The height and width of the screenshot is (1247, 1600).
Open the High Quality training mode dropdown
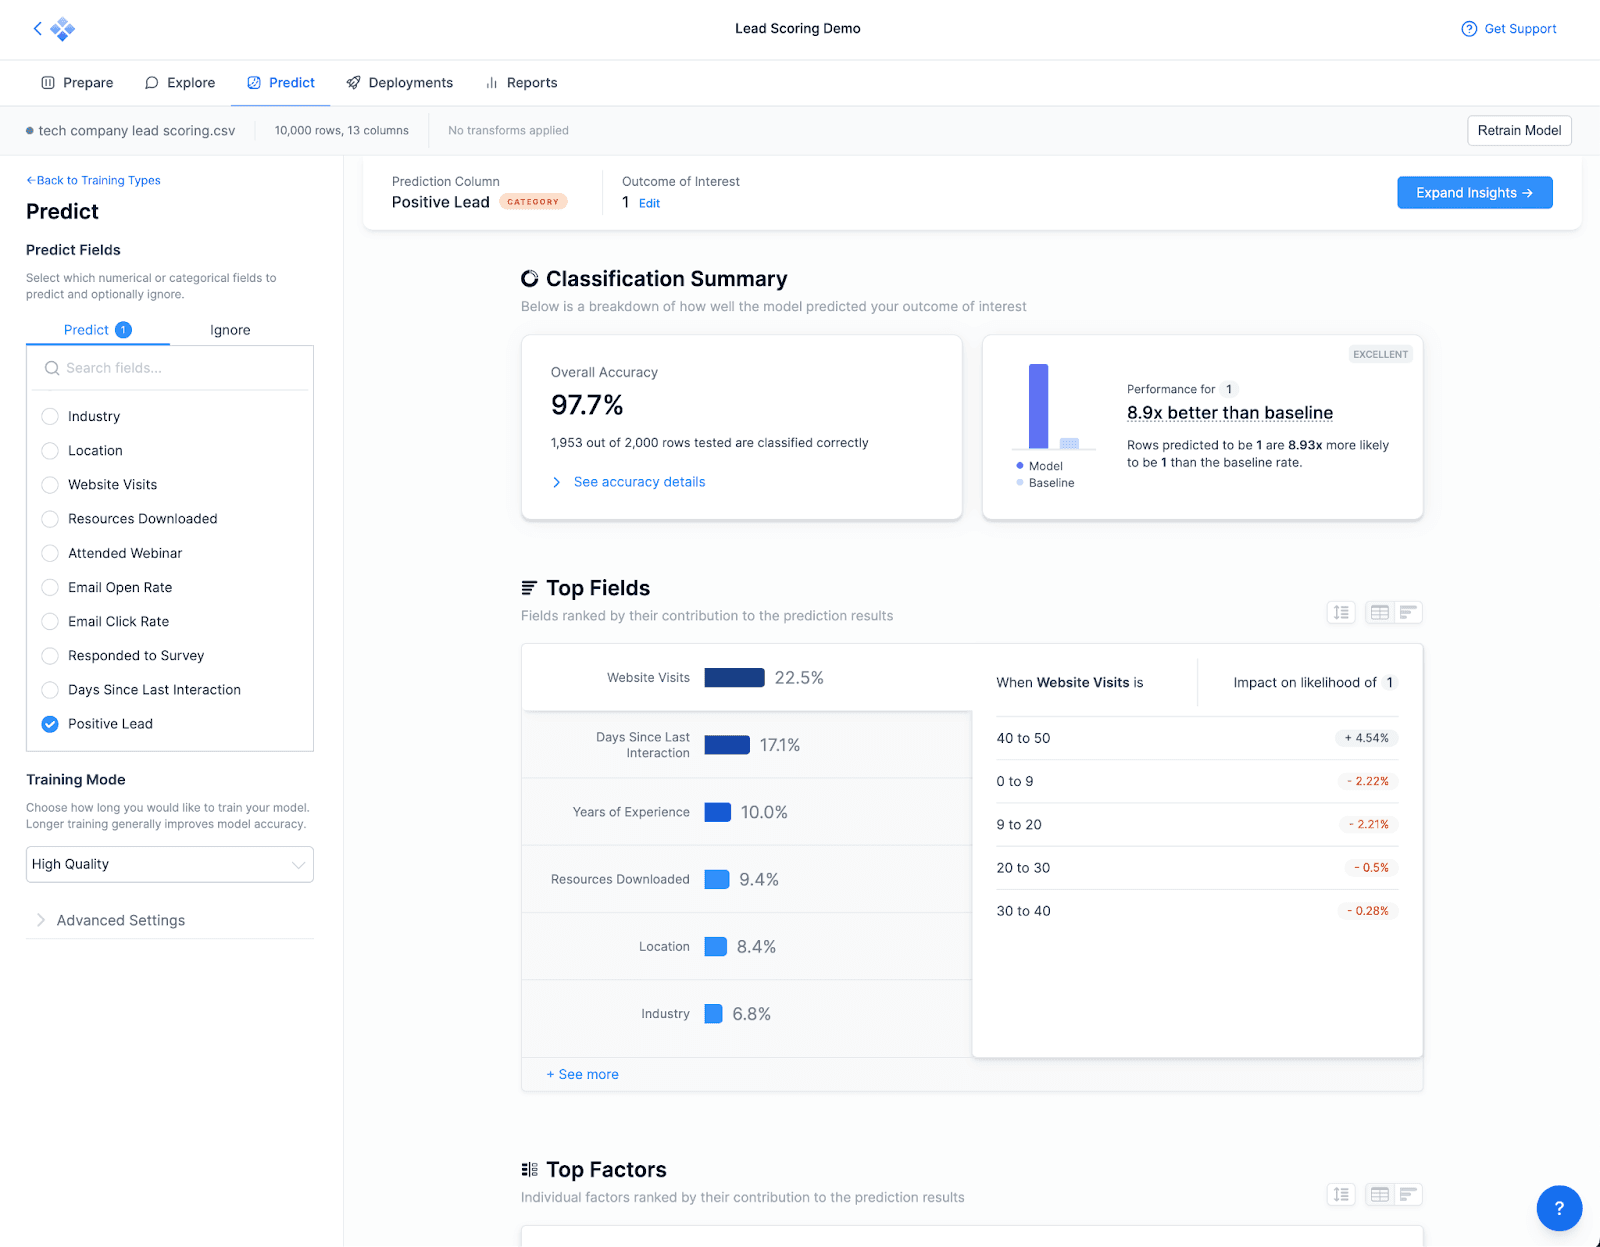point(170,864)
